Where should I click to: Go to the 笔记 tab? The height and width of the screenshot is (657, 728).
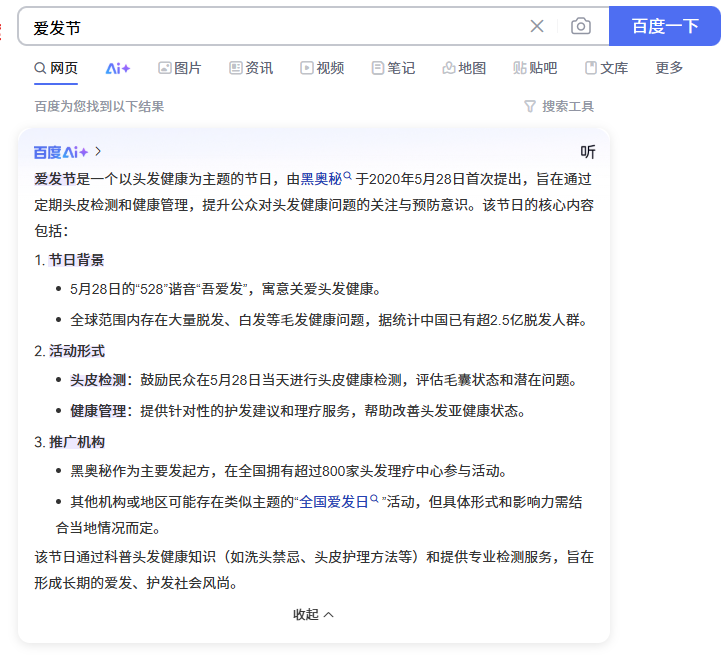[393, 68]
